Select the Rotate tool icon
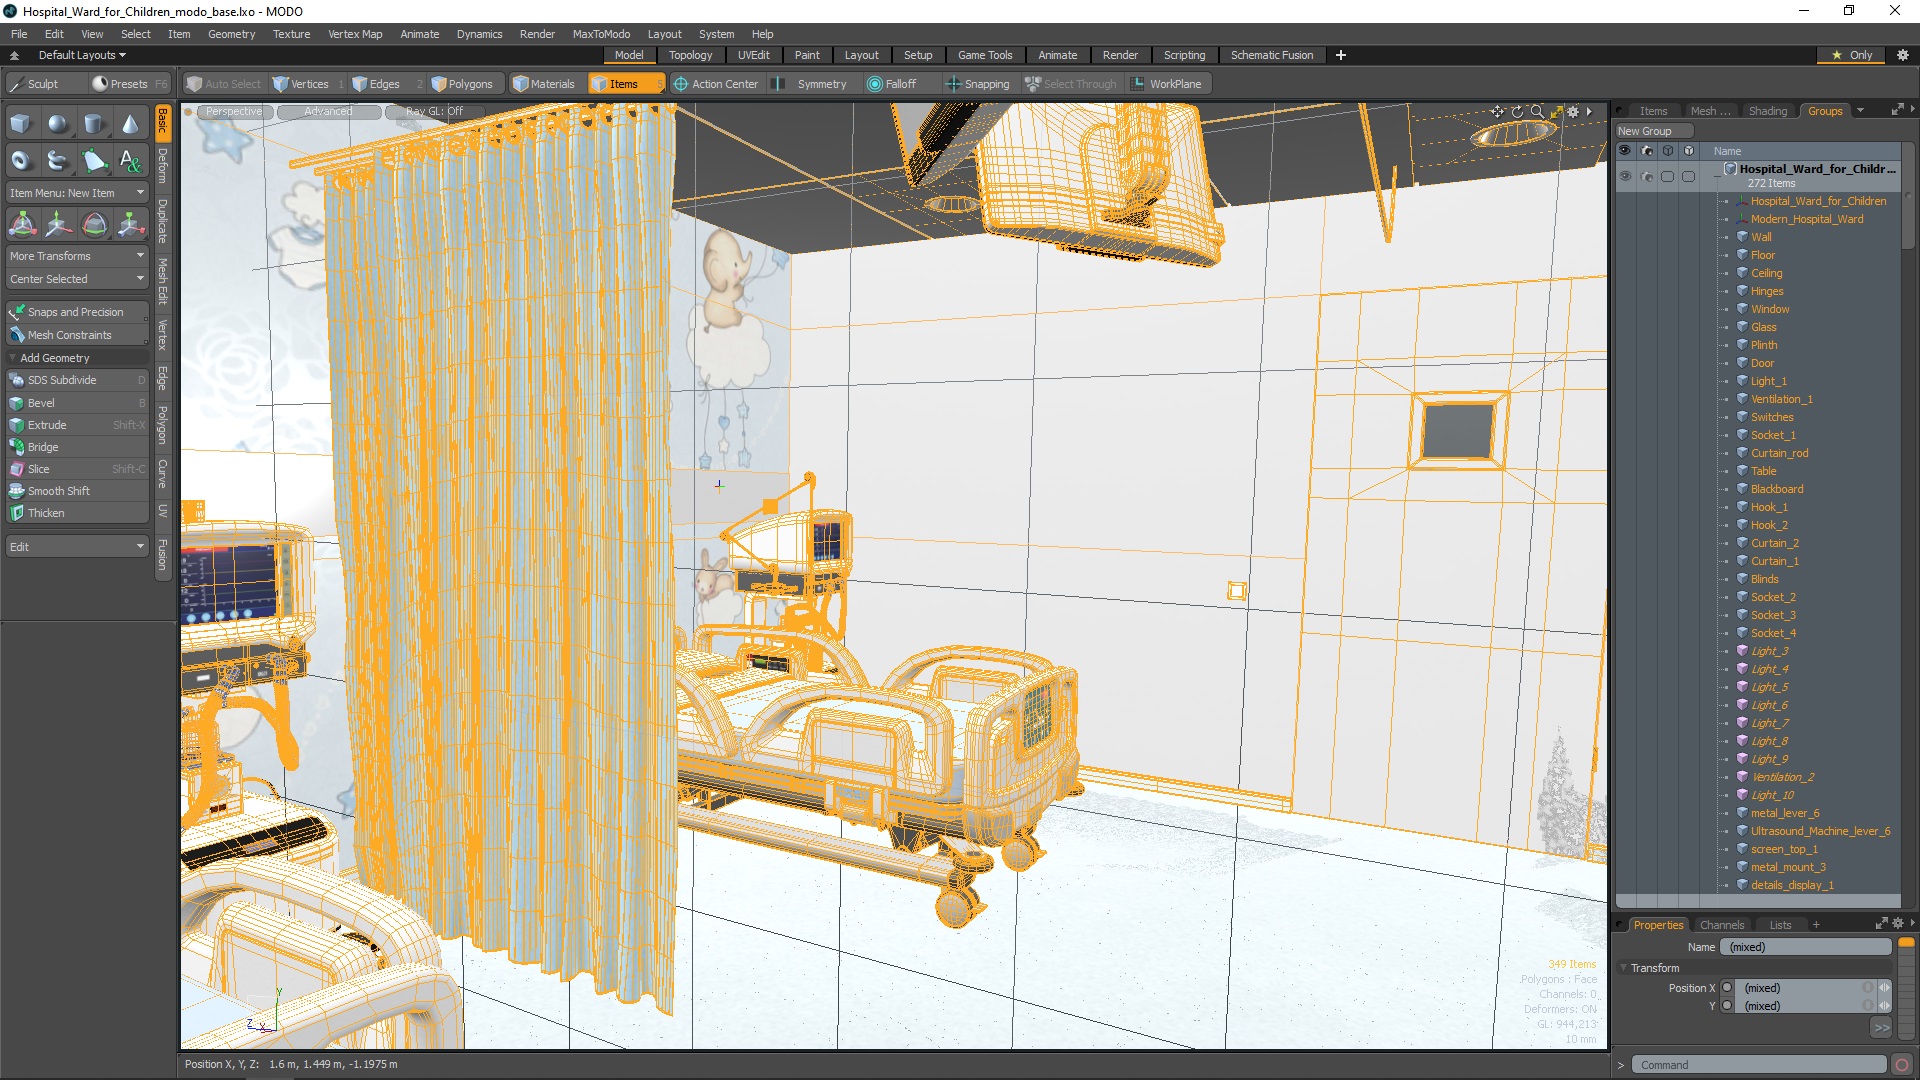This screenshot has width=1920, height=1080. pyautogui.click(x=94, y=224)
